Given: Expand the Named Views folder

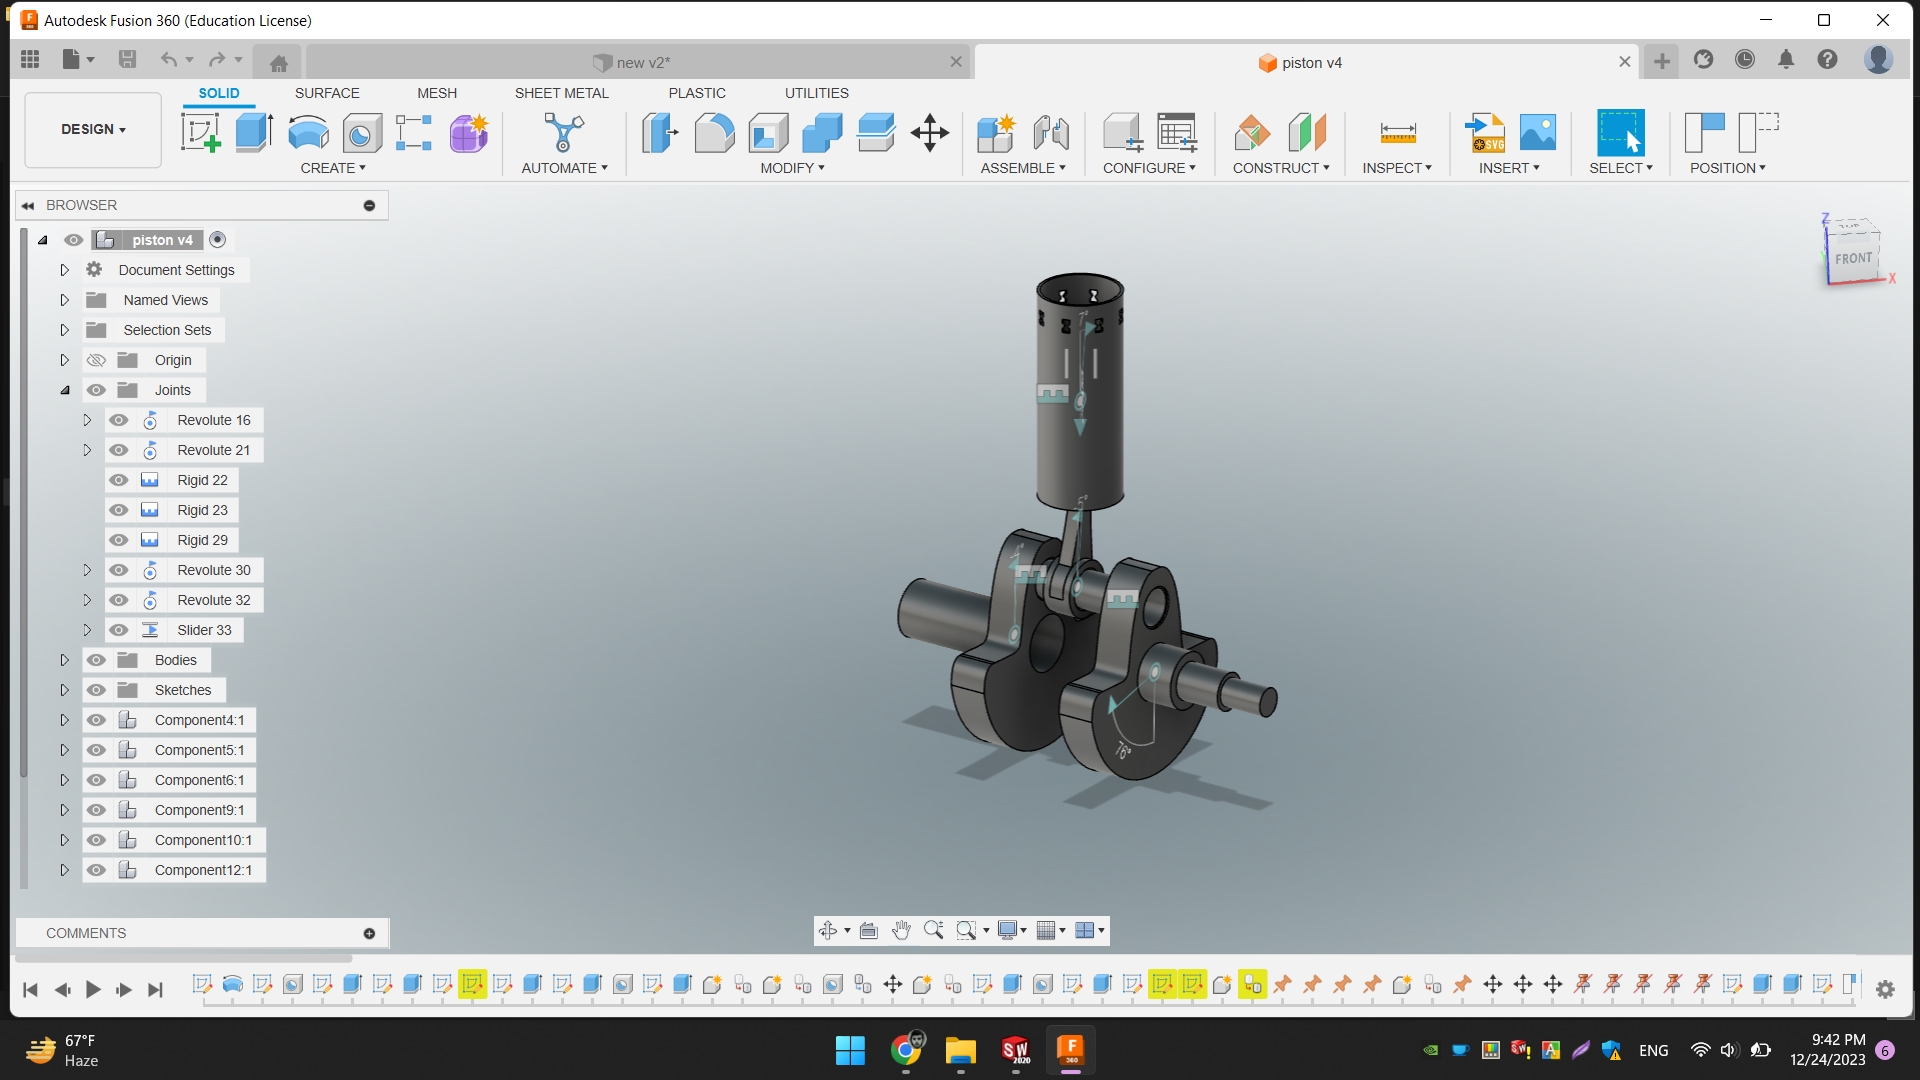Looking at the screenshot, I should coord(64,300).
